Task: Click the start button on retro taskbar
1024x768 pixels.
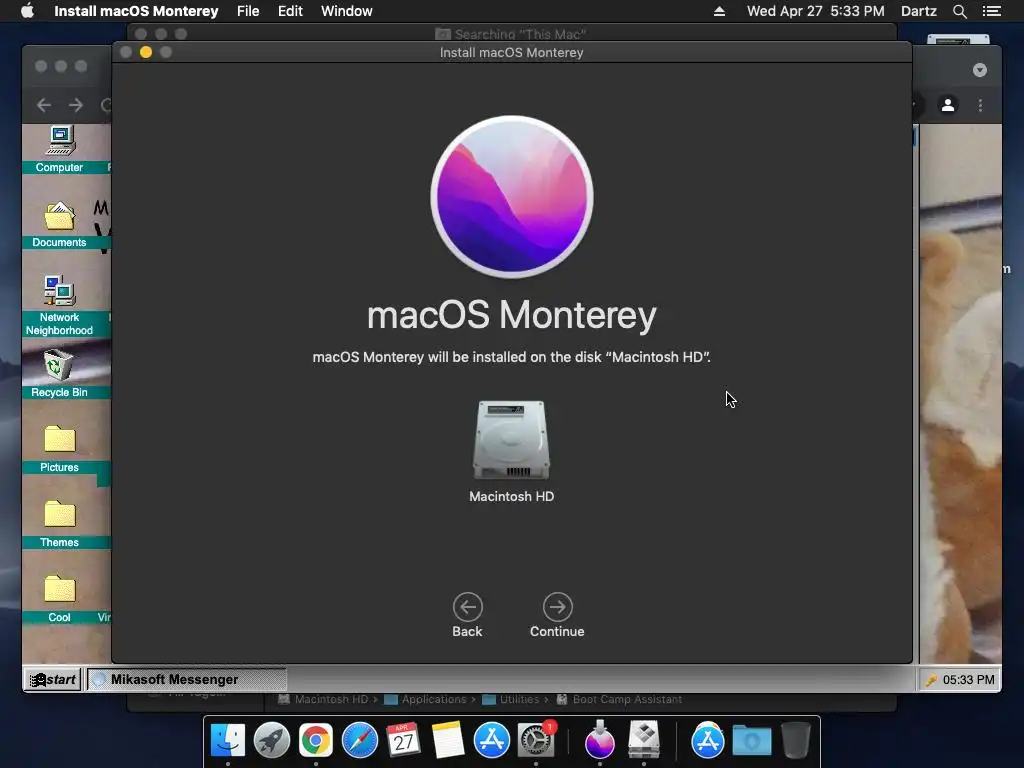Action: [53, 679]
